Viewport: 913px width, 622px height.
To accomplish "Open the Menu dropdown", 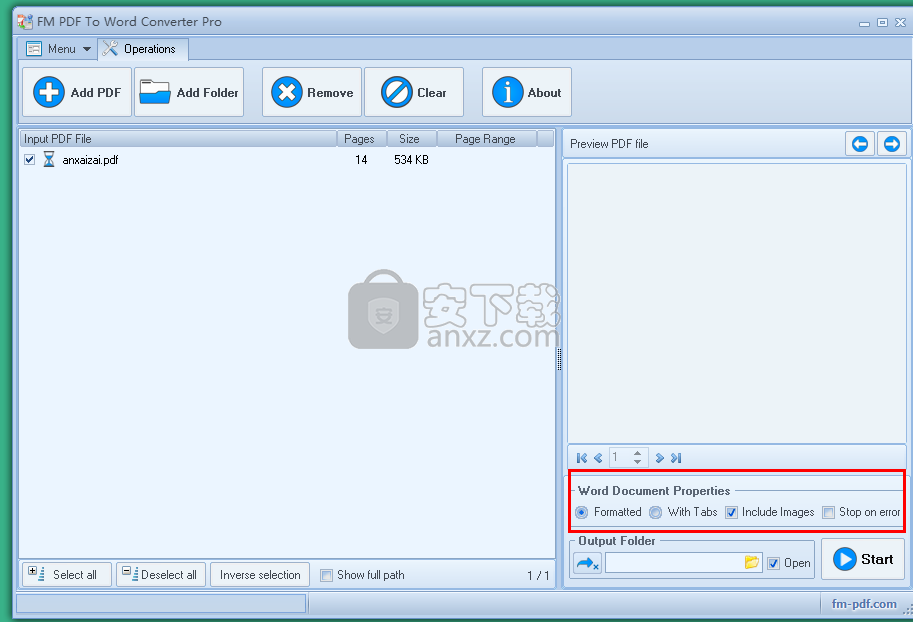I will click(x=58, y=49).
